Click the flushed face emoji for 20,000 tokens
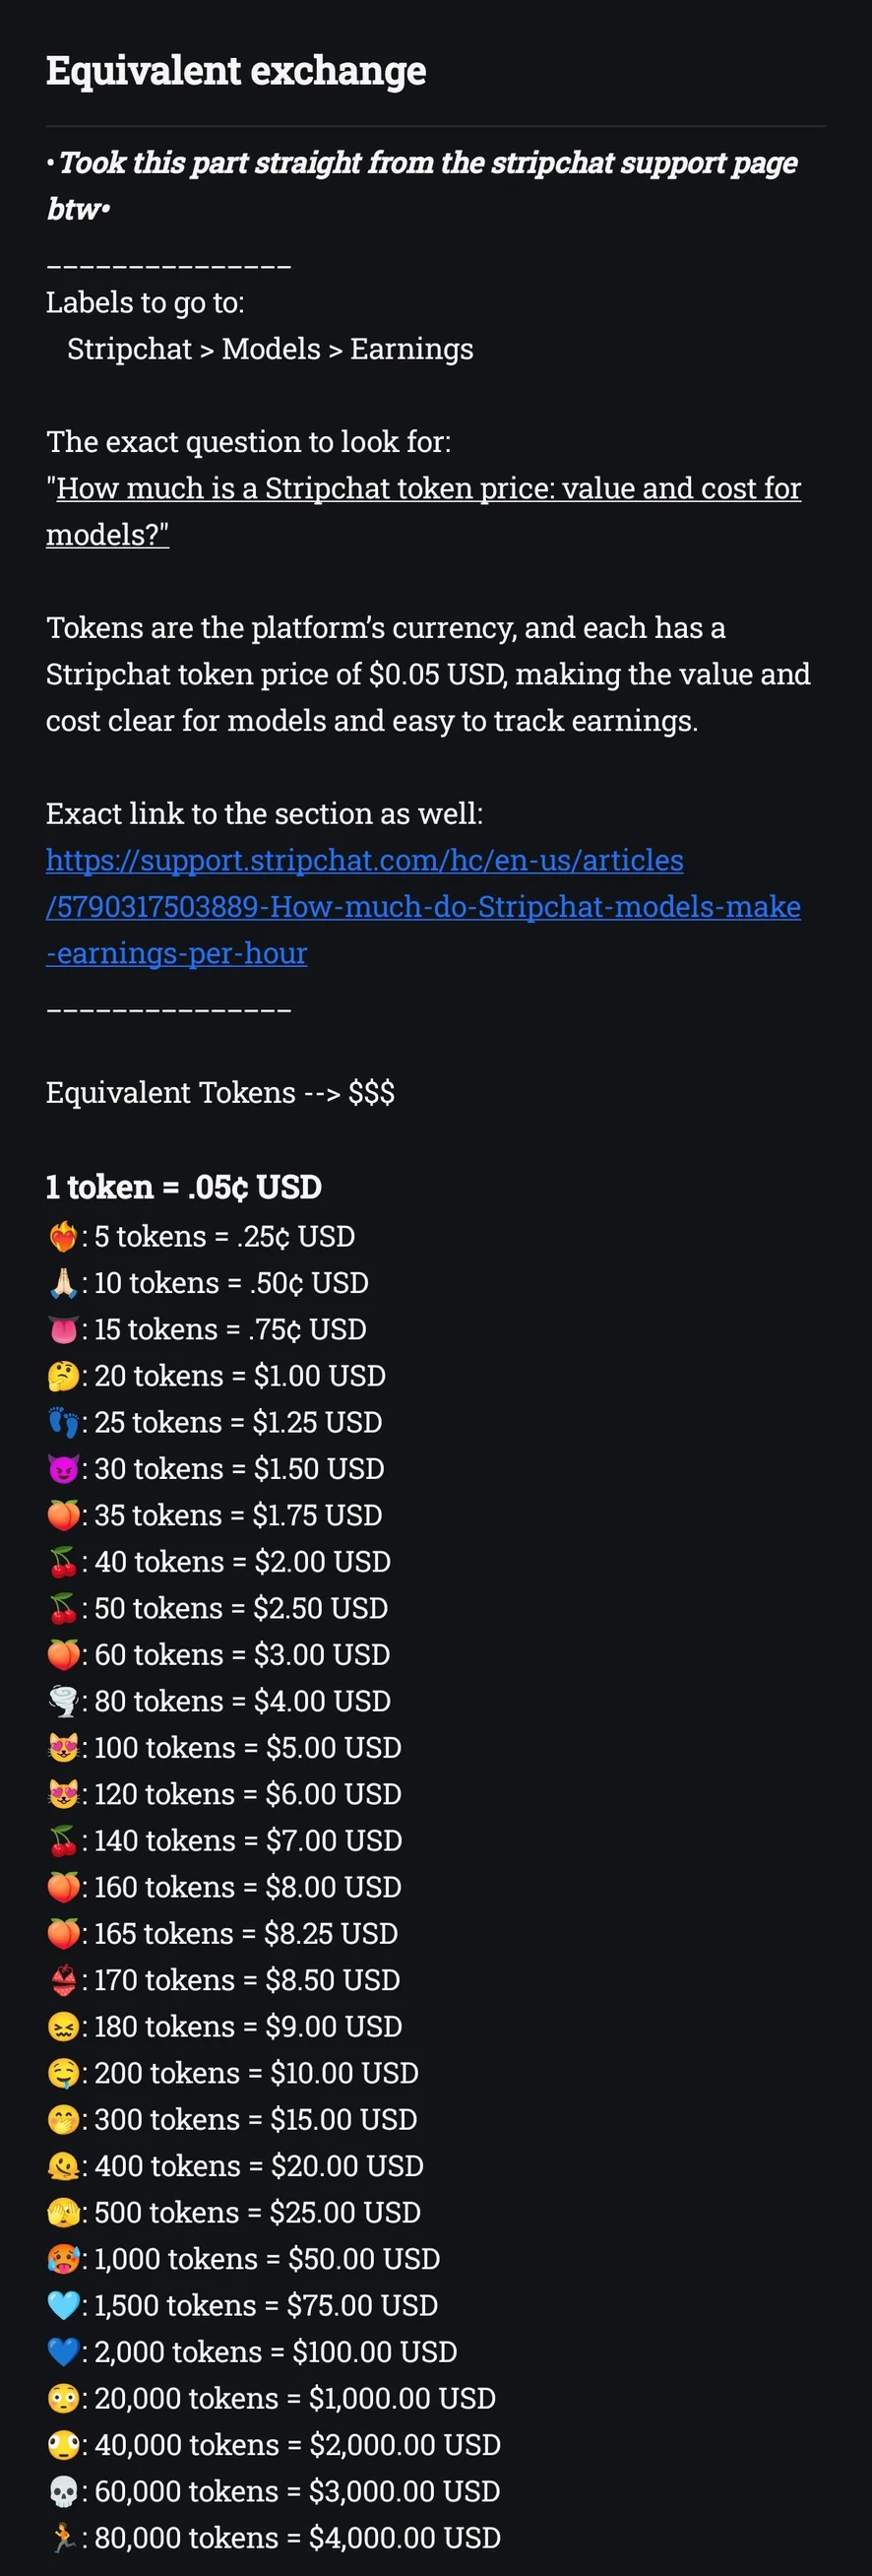Screen dimensions: 872x2576 click(x=63, y=2398)
